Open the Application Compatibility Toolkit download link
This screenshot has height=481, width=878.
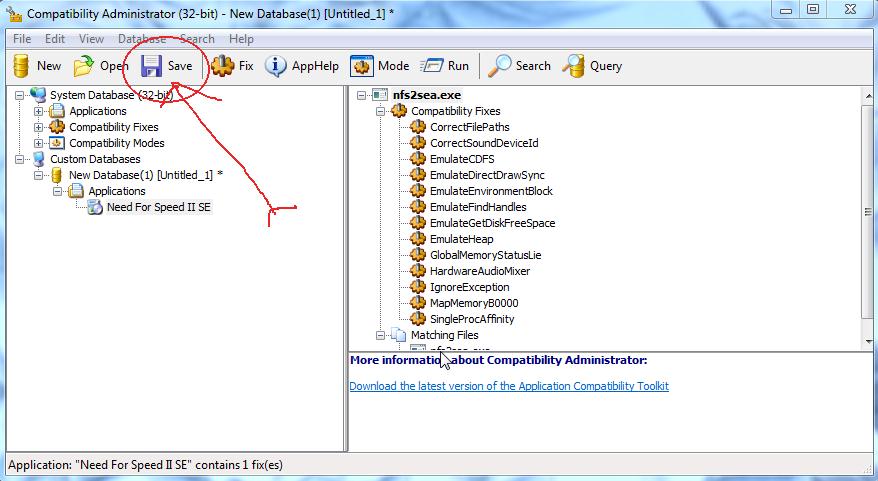[509, 386]
